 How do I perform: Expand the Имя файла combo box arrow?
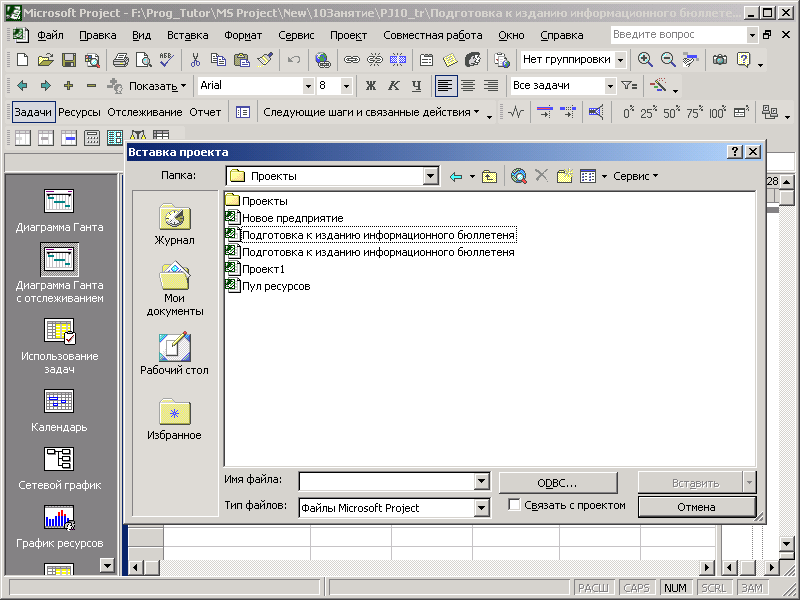[481, 481]
